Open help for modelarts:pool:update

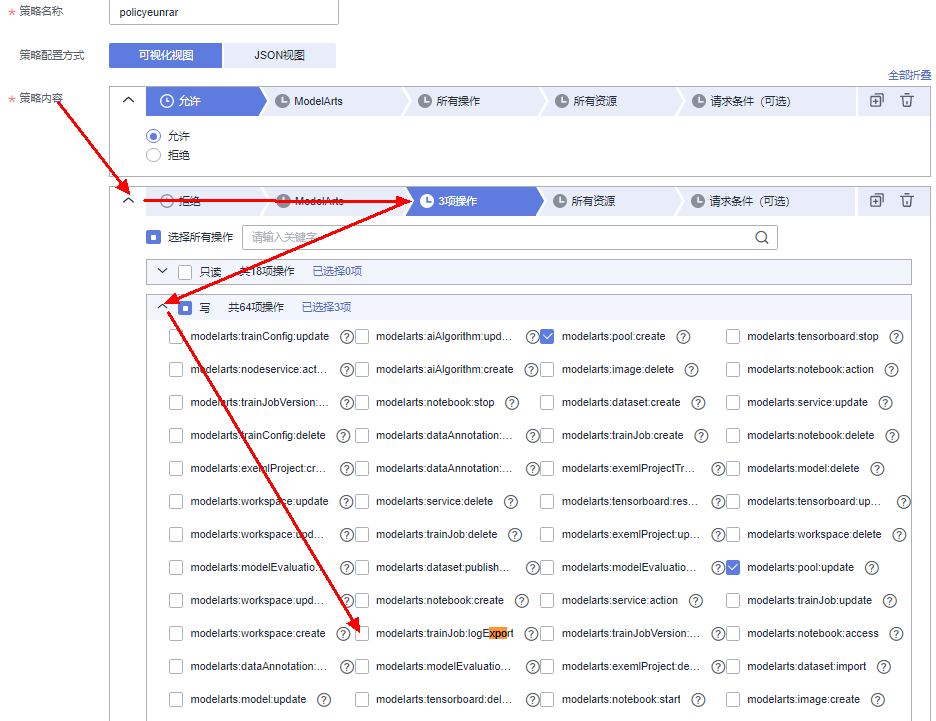pyautogui.click(x=872, y=568)
